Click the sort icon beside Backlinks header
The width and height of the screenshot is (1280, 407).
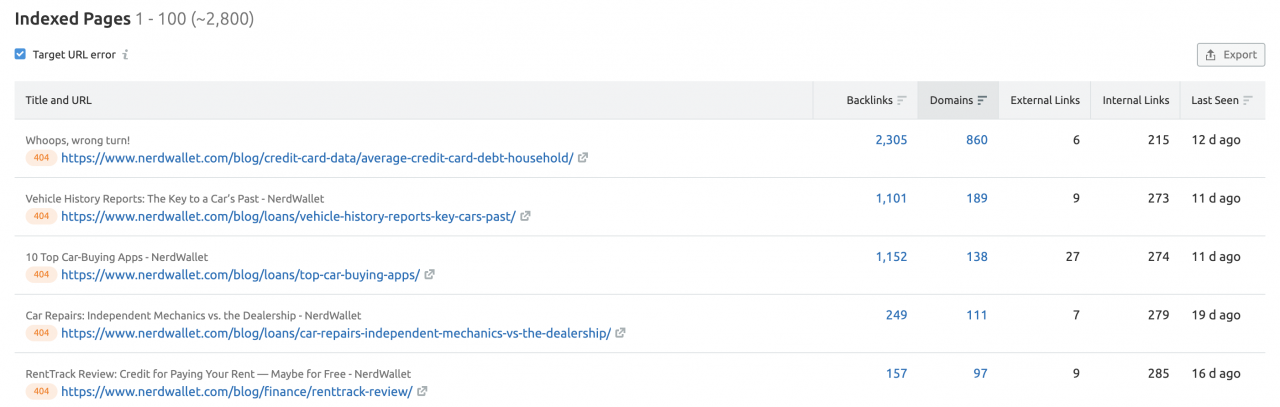click(x=901, y=100)
